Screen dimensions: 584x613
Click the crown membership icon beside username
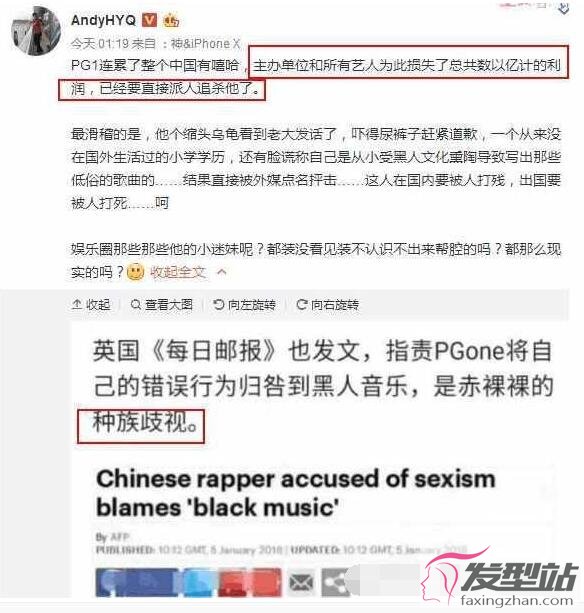click(171, 20)
